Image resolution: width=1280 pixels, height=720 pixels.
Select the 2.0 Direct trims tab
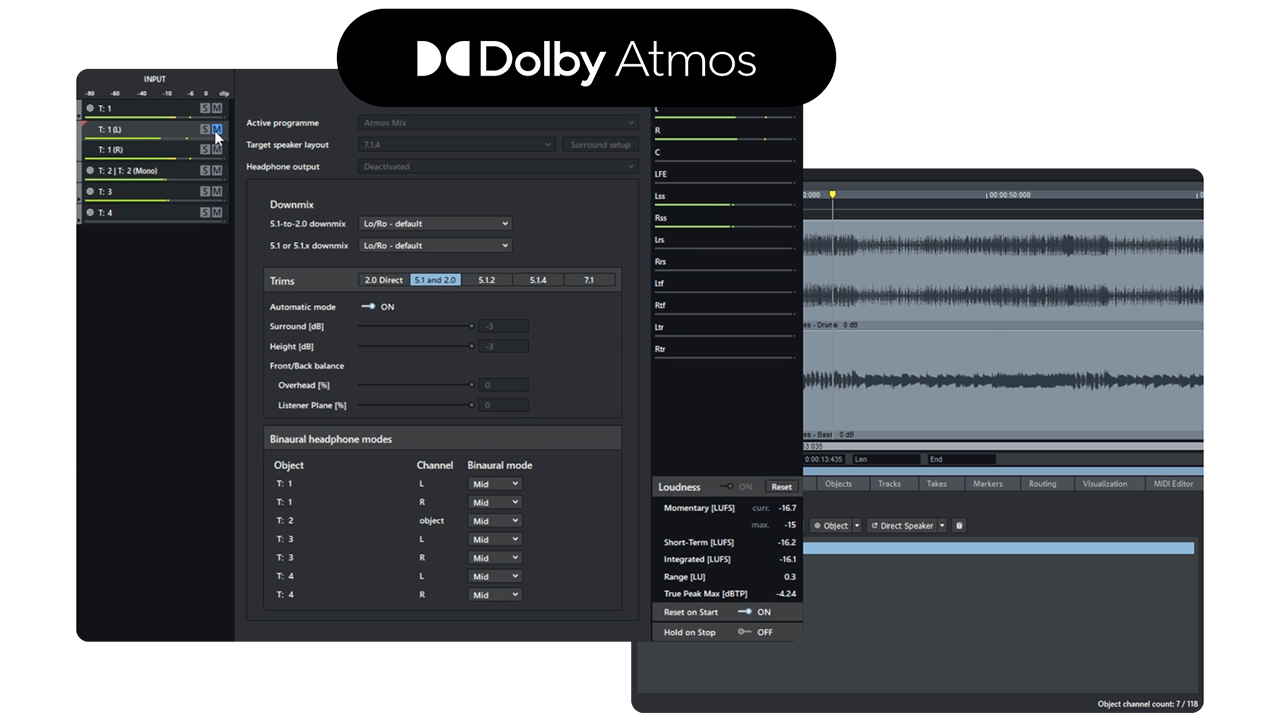(384, 280)
